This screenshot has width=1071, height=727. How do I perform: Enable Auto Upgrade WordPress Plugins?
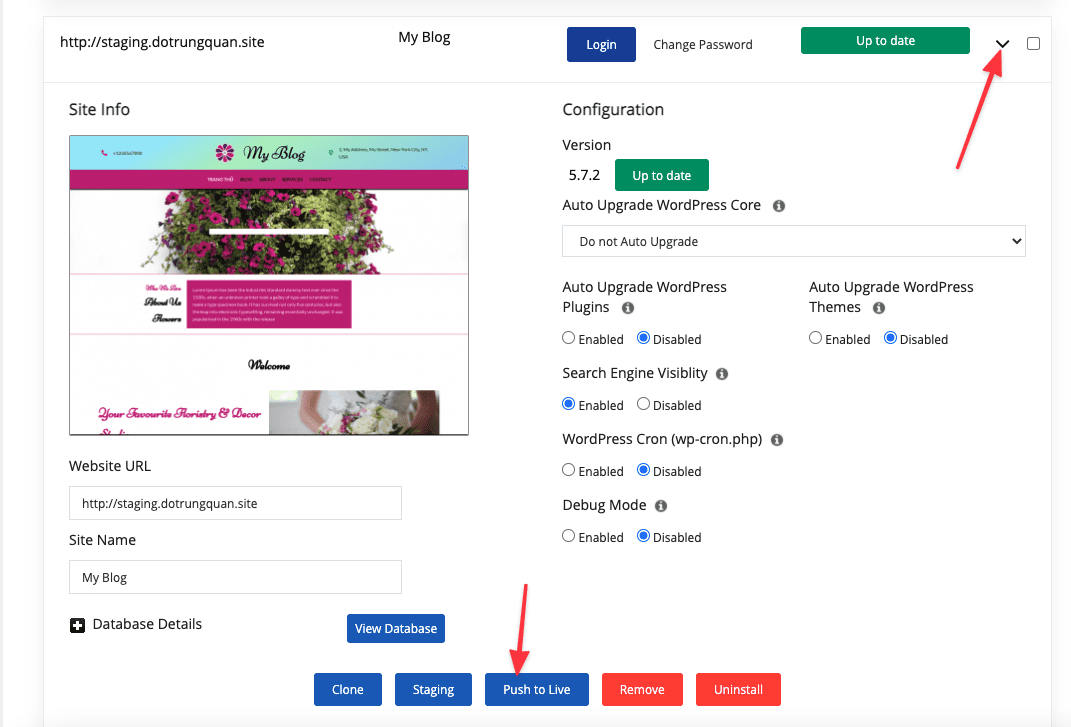coord(568,338)
